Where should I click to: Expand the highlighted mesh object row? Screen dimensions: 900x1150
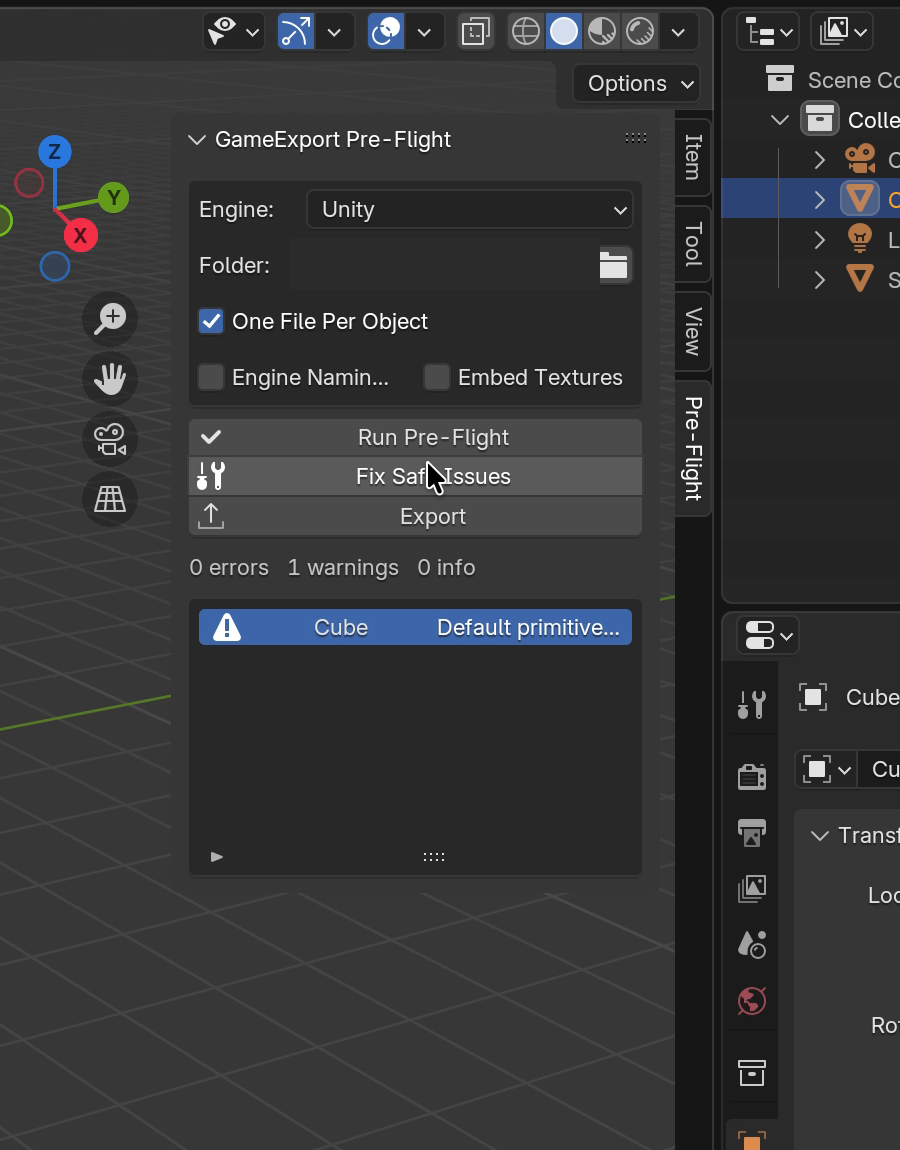819,199
